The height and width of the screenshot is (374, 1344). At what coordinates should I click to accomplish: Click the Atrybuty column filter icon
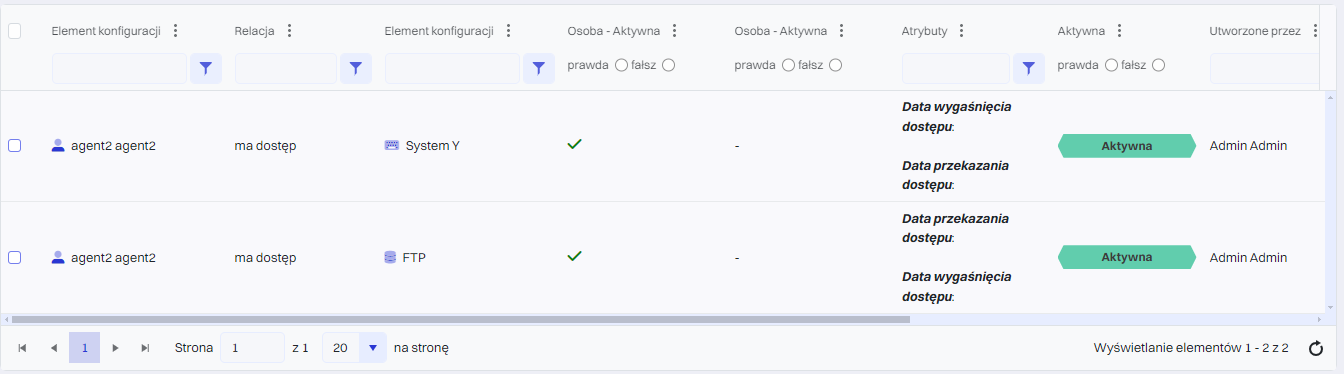(x=1029, y=68)
